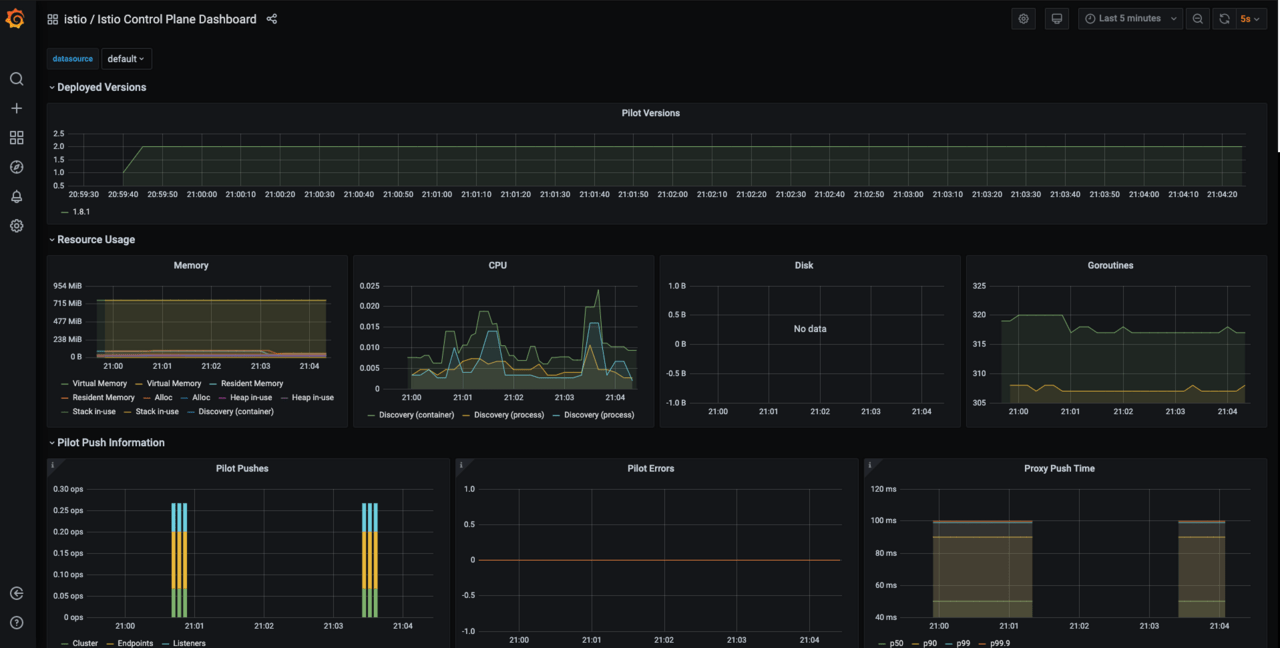Viewport: 1280px width, 648px height.
Task: Click the Sign in icon in the sidebar
Action: click(x=16, y=593)
